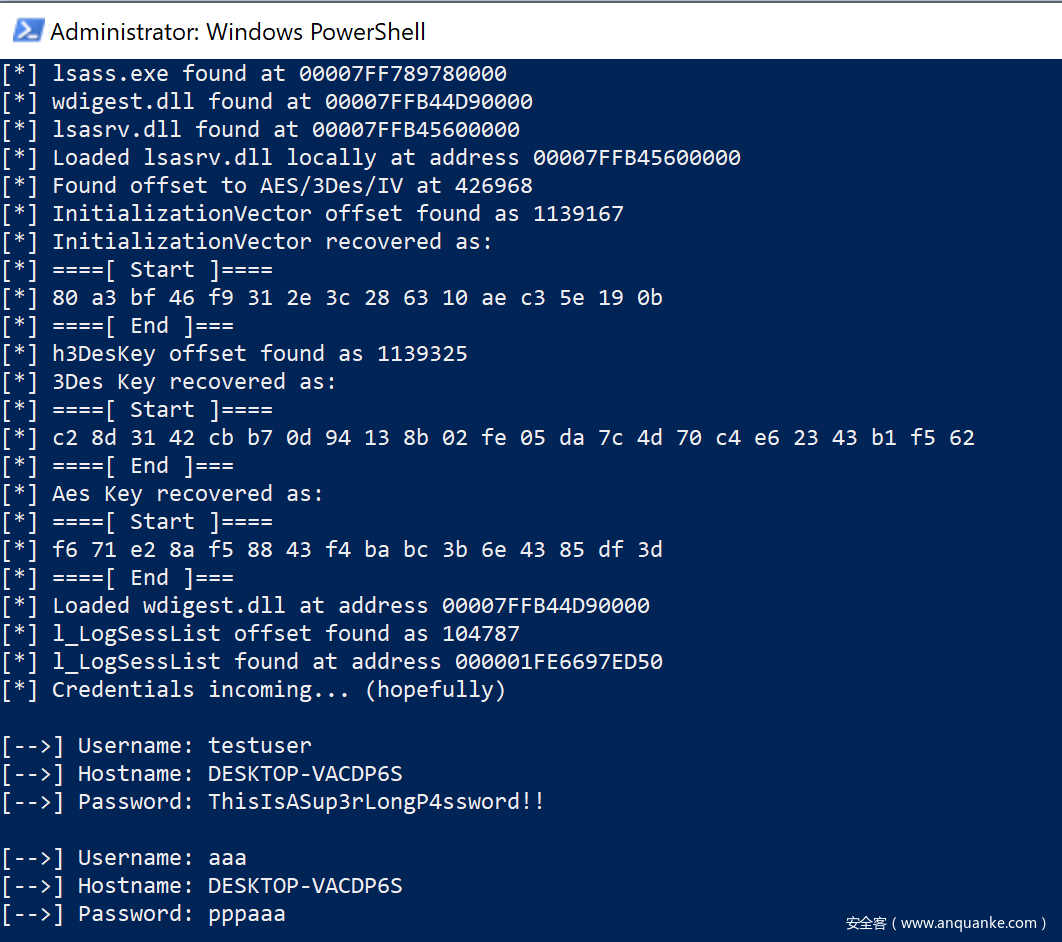
Task: Click the username text "aaa"
Action: point(227,858)
